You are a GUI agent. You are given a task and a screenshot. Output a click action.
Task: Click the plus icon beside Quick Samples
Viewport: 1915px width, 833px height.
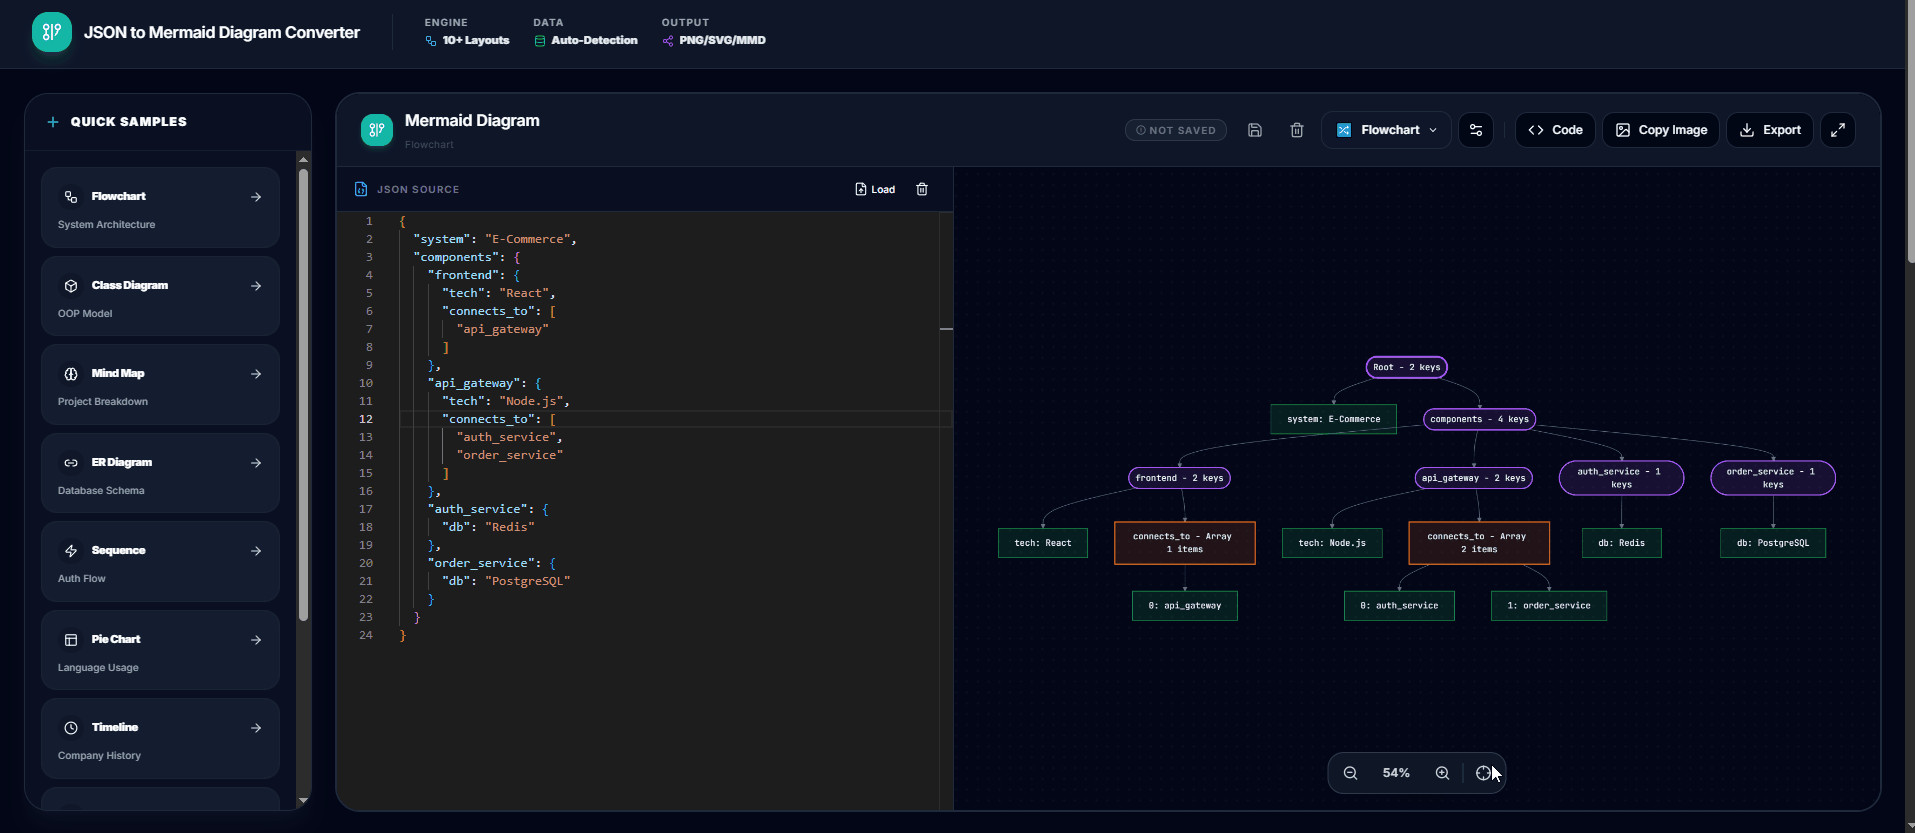point(53,122)
